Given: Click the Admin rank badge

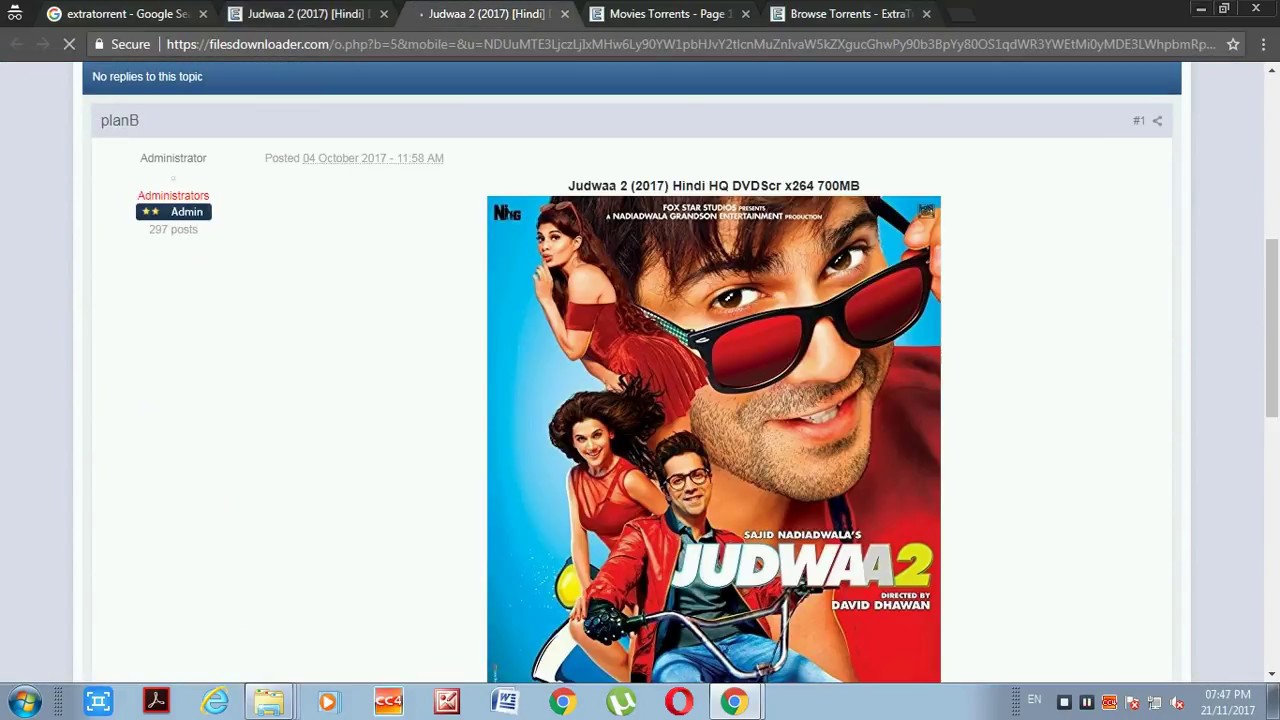Looking at the screenshot, I should click(174, 212).
